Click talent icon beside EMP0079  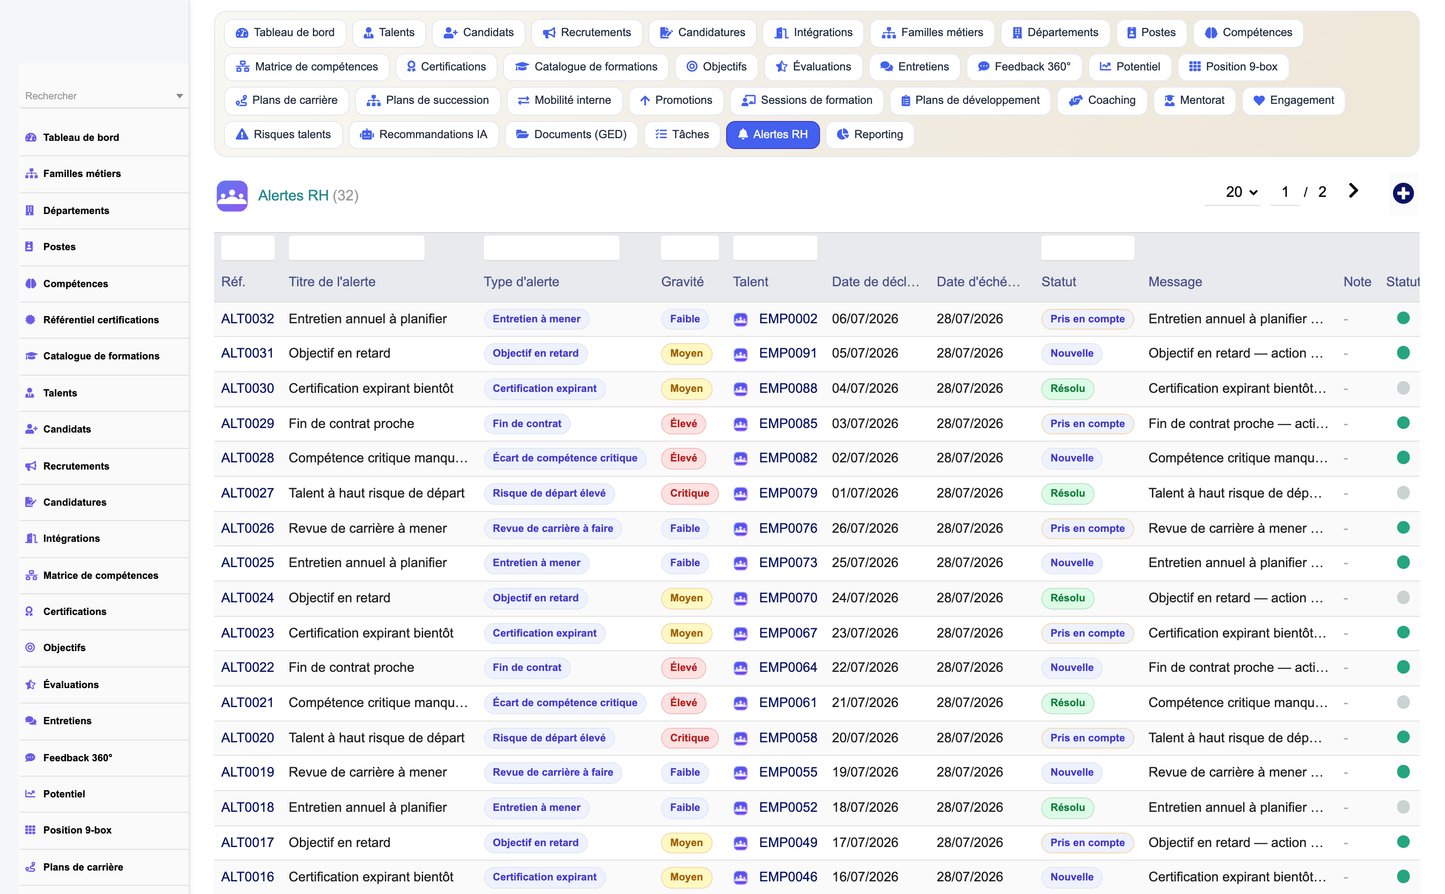740,493
